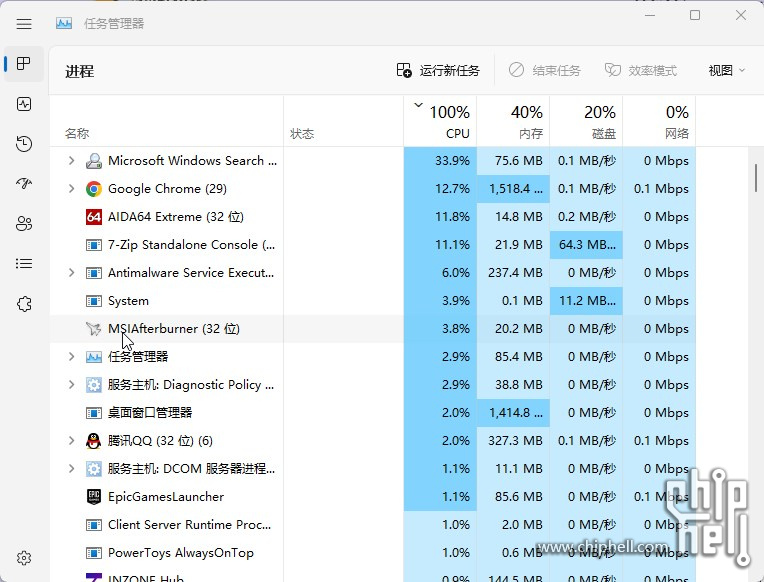Click the process list vertical scrollbar thumb

click(x=756, y=178)
